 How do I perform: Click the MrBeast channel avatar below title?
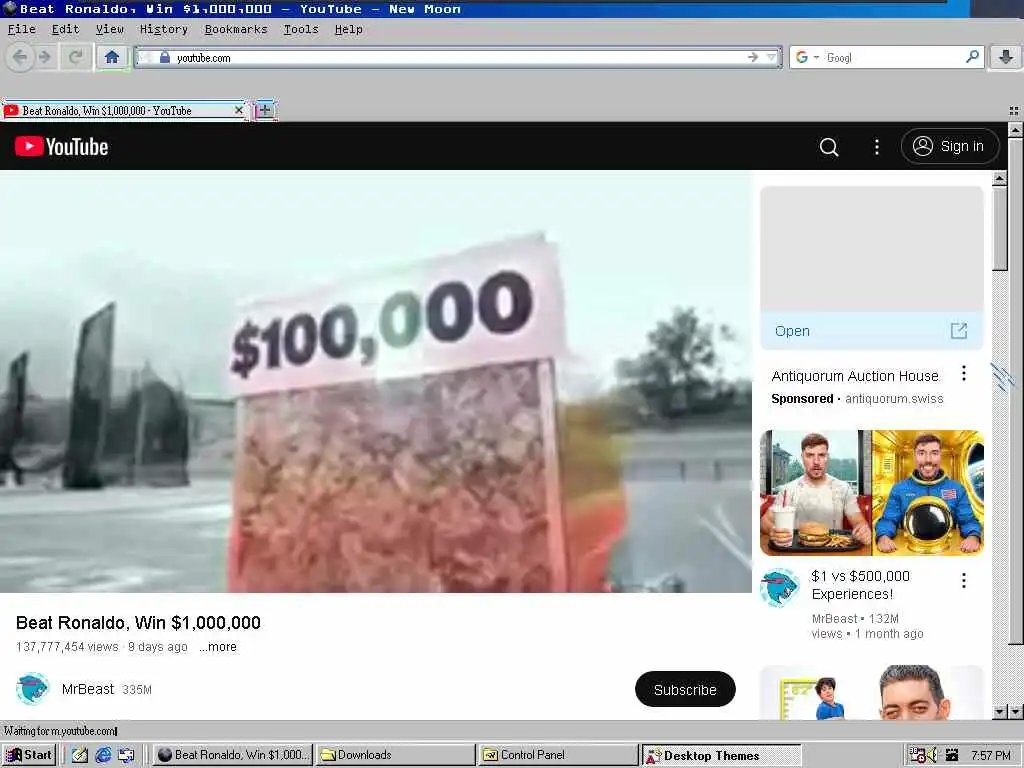pos(32,689)
